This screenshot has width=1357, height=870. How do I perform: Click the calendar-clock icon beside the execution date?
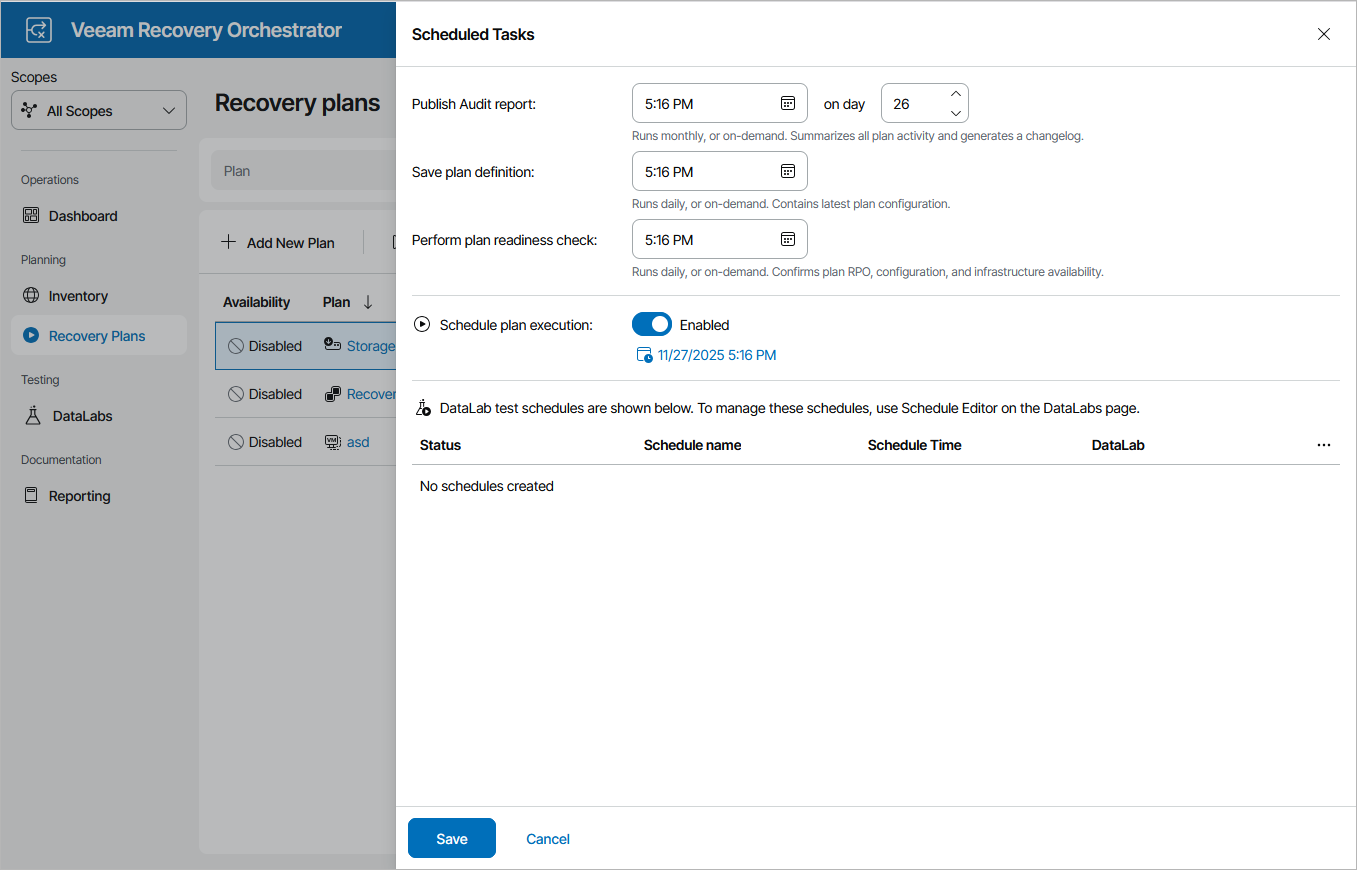644,354
